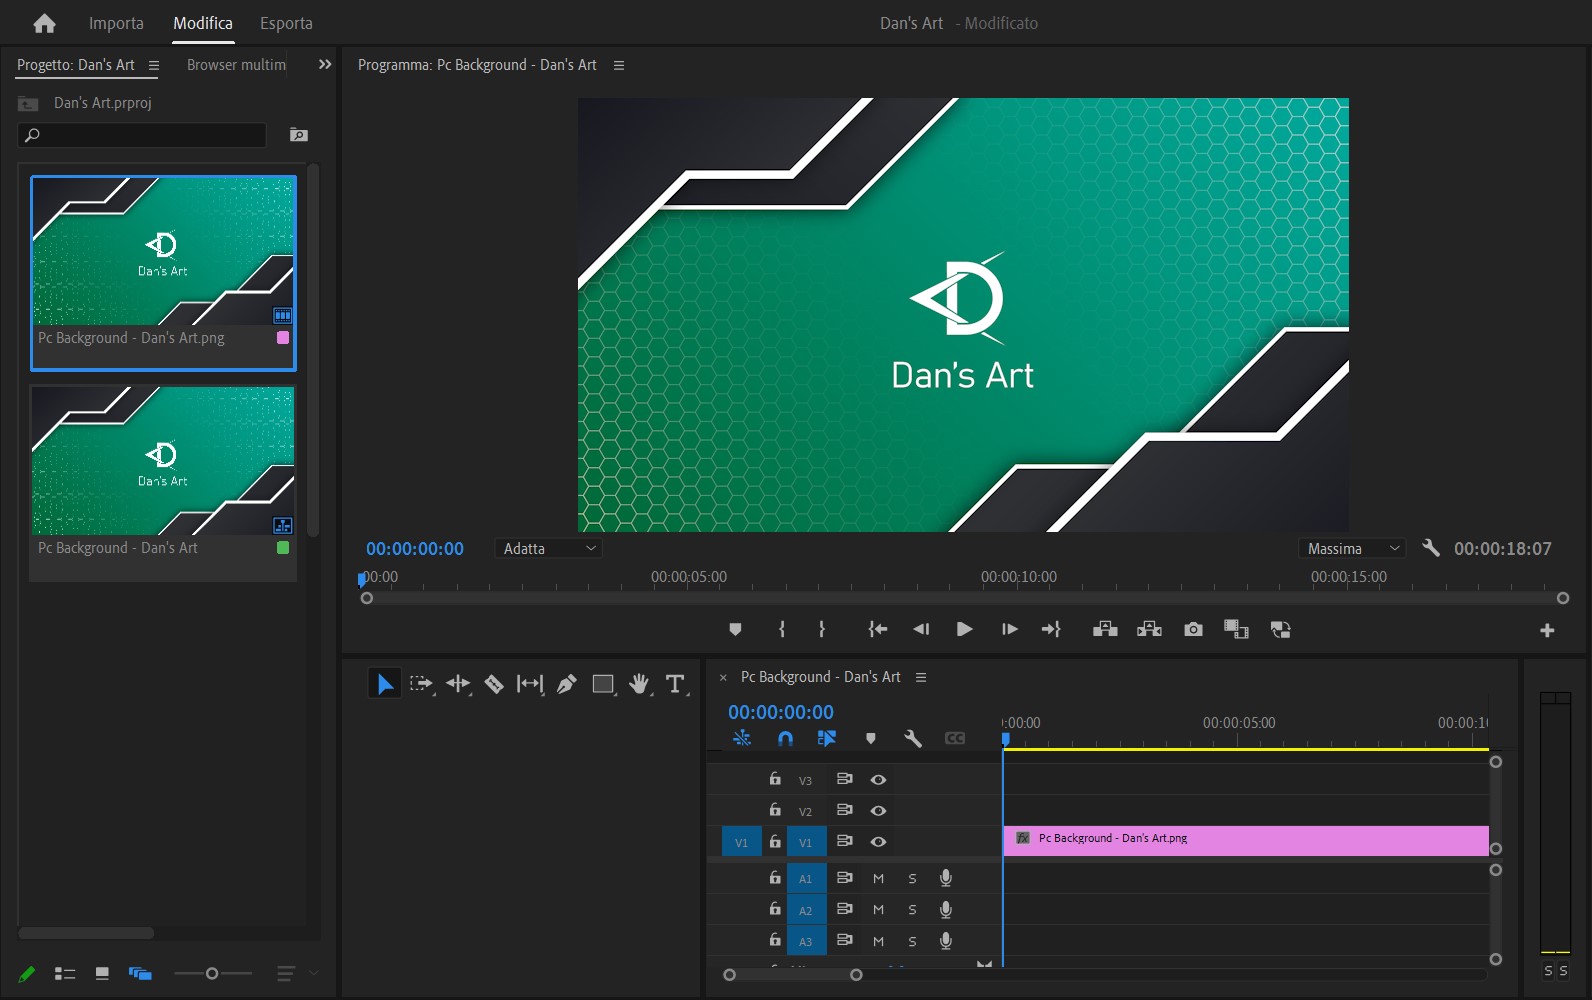The image size is (1592, 1000).
Task: Toggle V3 track output eye
Action: click(878, 779)
